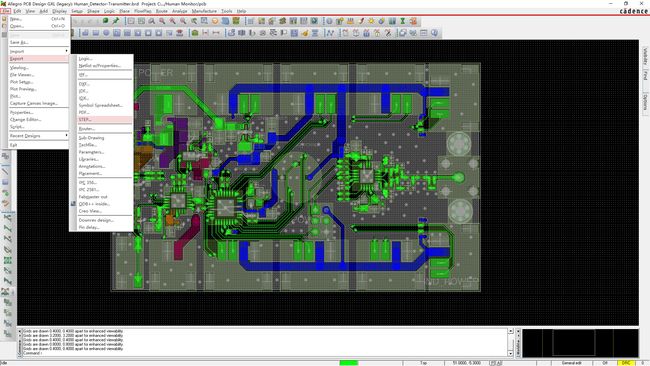The height and width of the screenshot is (366, 650).
Task: Open the Visibility side panel tab
Action: coord(645,56)
